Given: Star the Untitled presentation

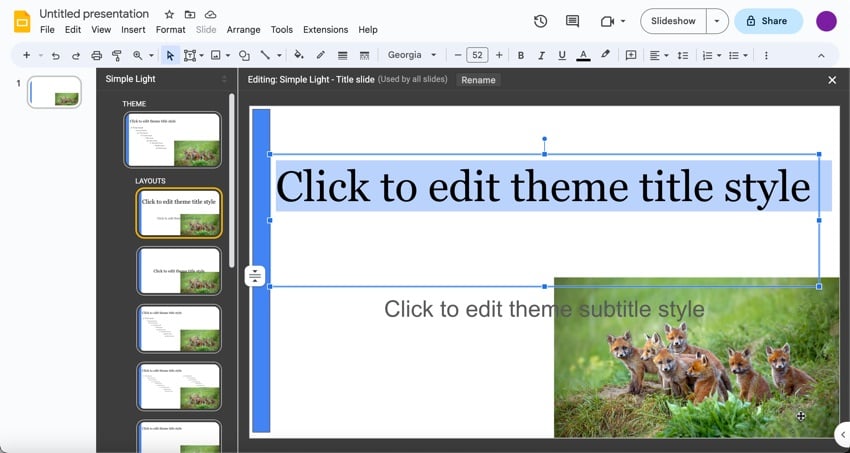Looking at the screenshot, I should (169, 14).
